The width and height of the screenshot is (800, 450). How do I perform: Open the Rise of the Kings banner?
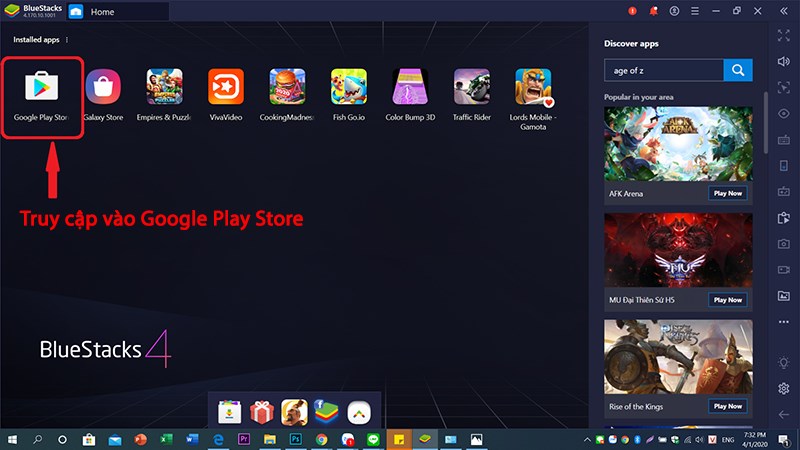coord(678,357)
